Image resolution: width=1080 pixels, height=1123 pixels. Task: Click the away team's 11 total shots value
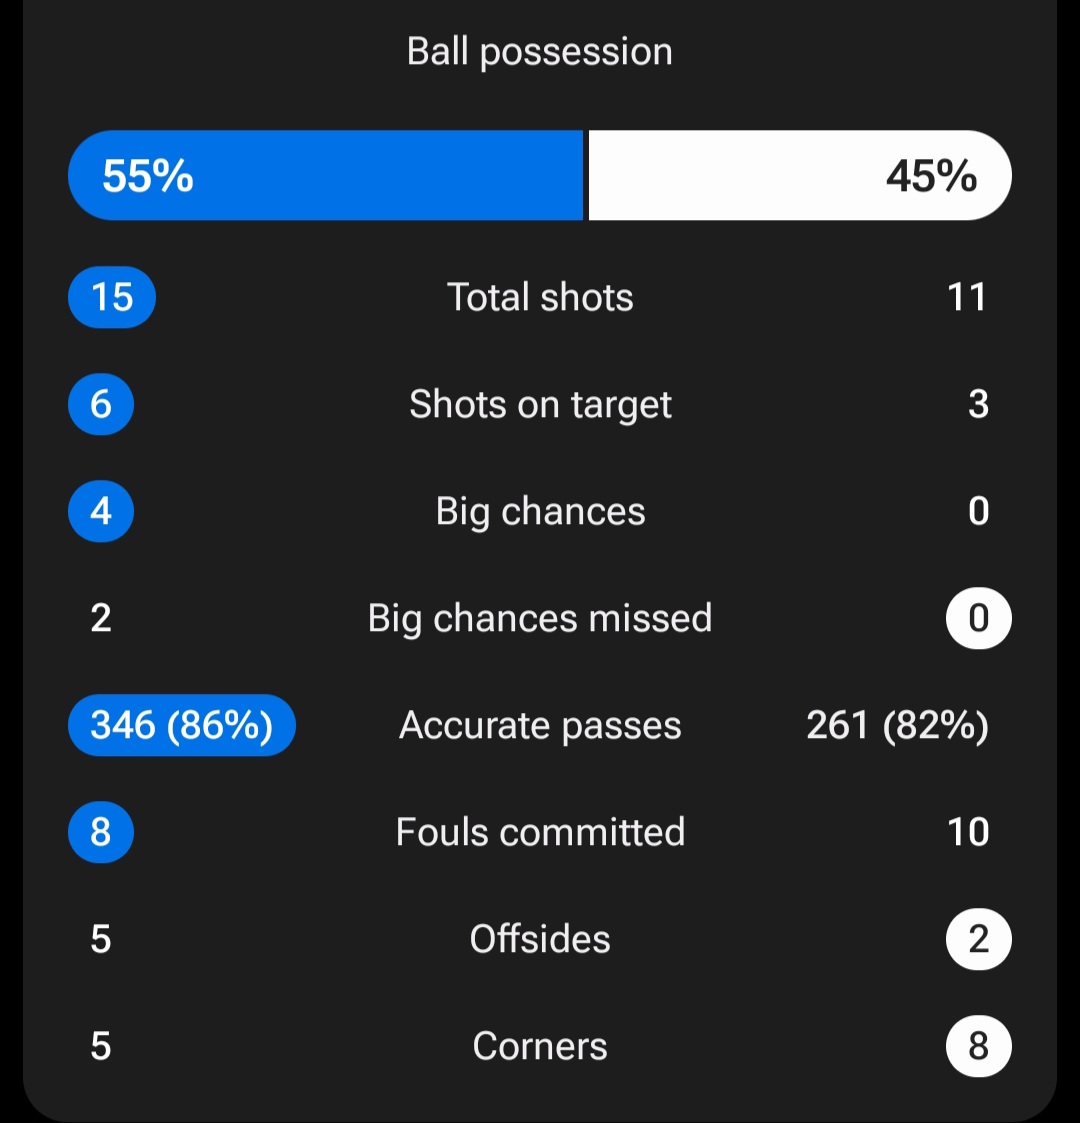pos(967,297)
